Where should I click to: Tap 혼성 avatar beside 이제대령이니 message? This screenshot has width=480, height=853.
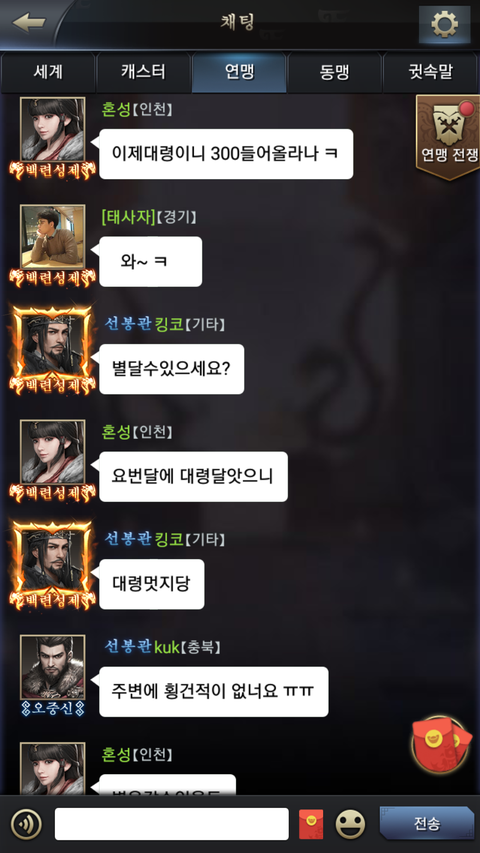(x=53, y=129)
